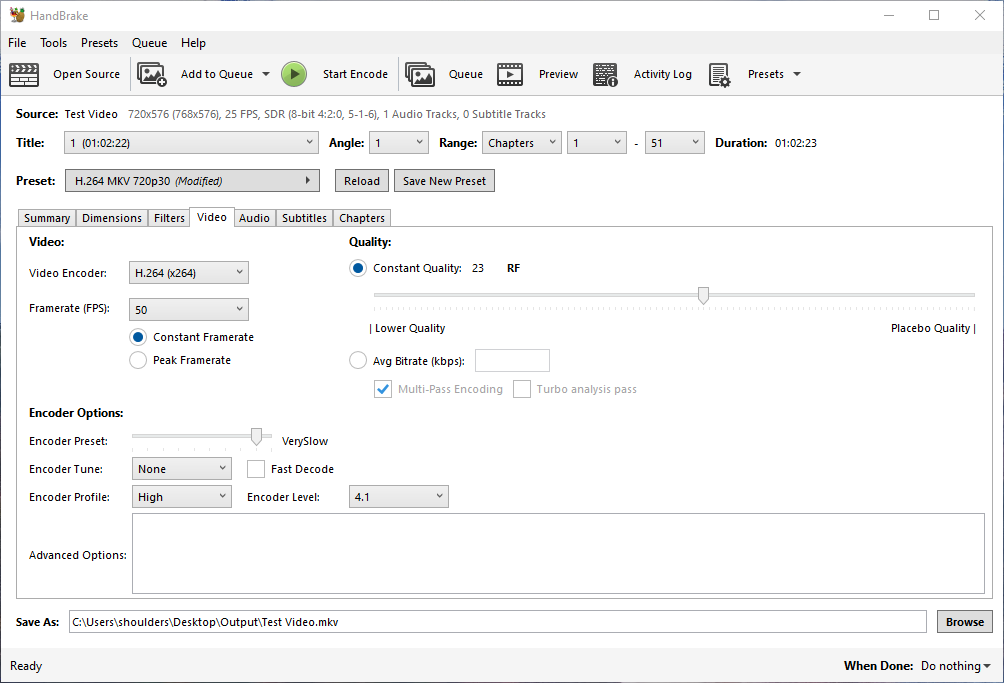Open the Help menu
Viewport: 1004px width, 683px height.
tap(193, 43)
